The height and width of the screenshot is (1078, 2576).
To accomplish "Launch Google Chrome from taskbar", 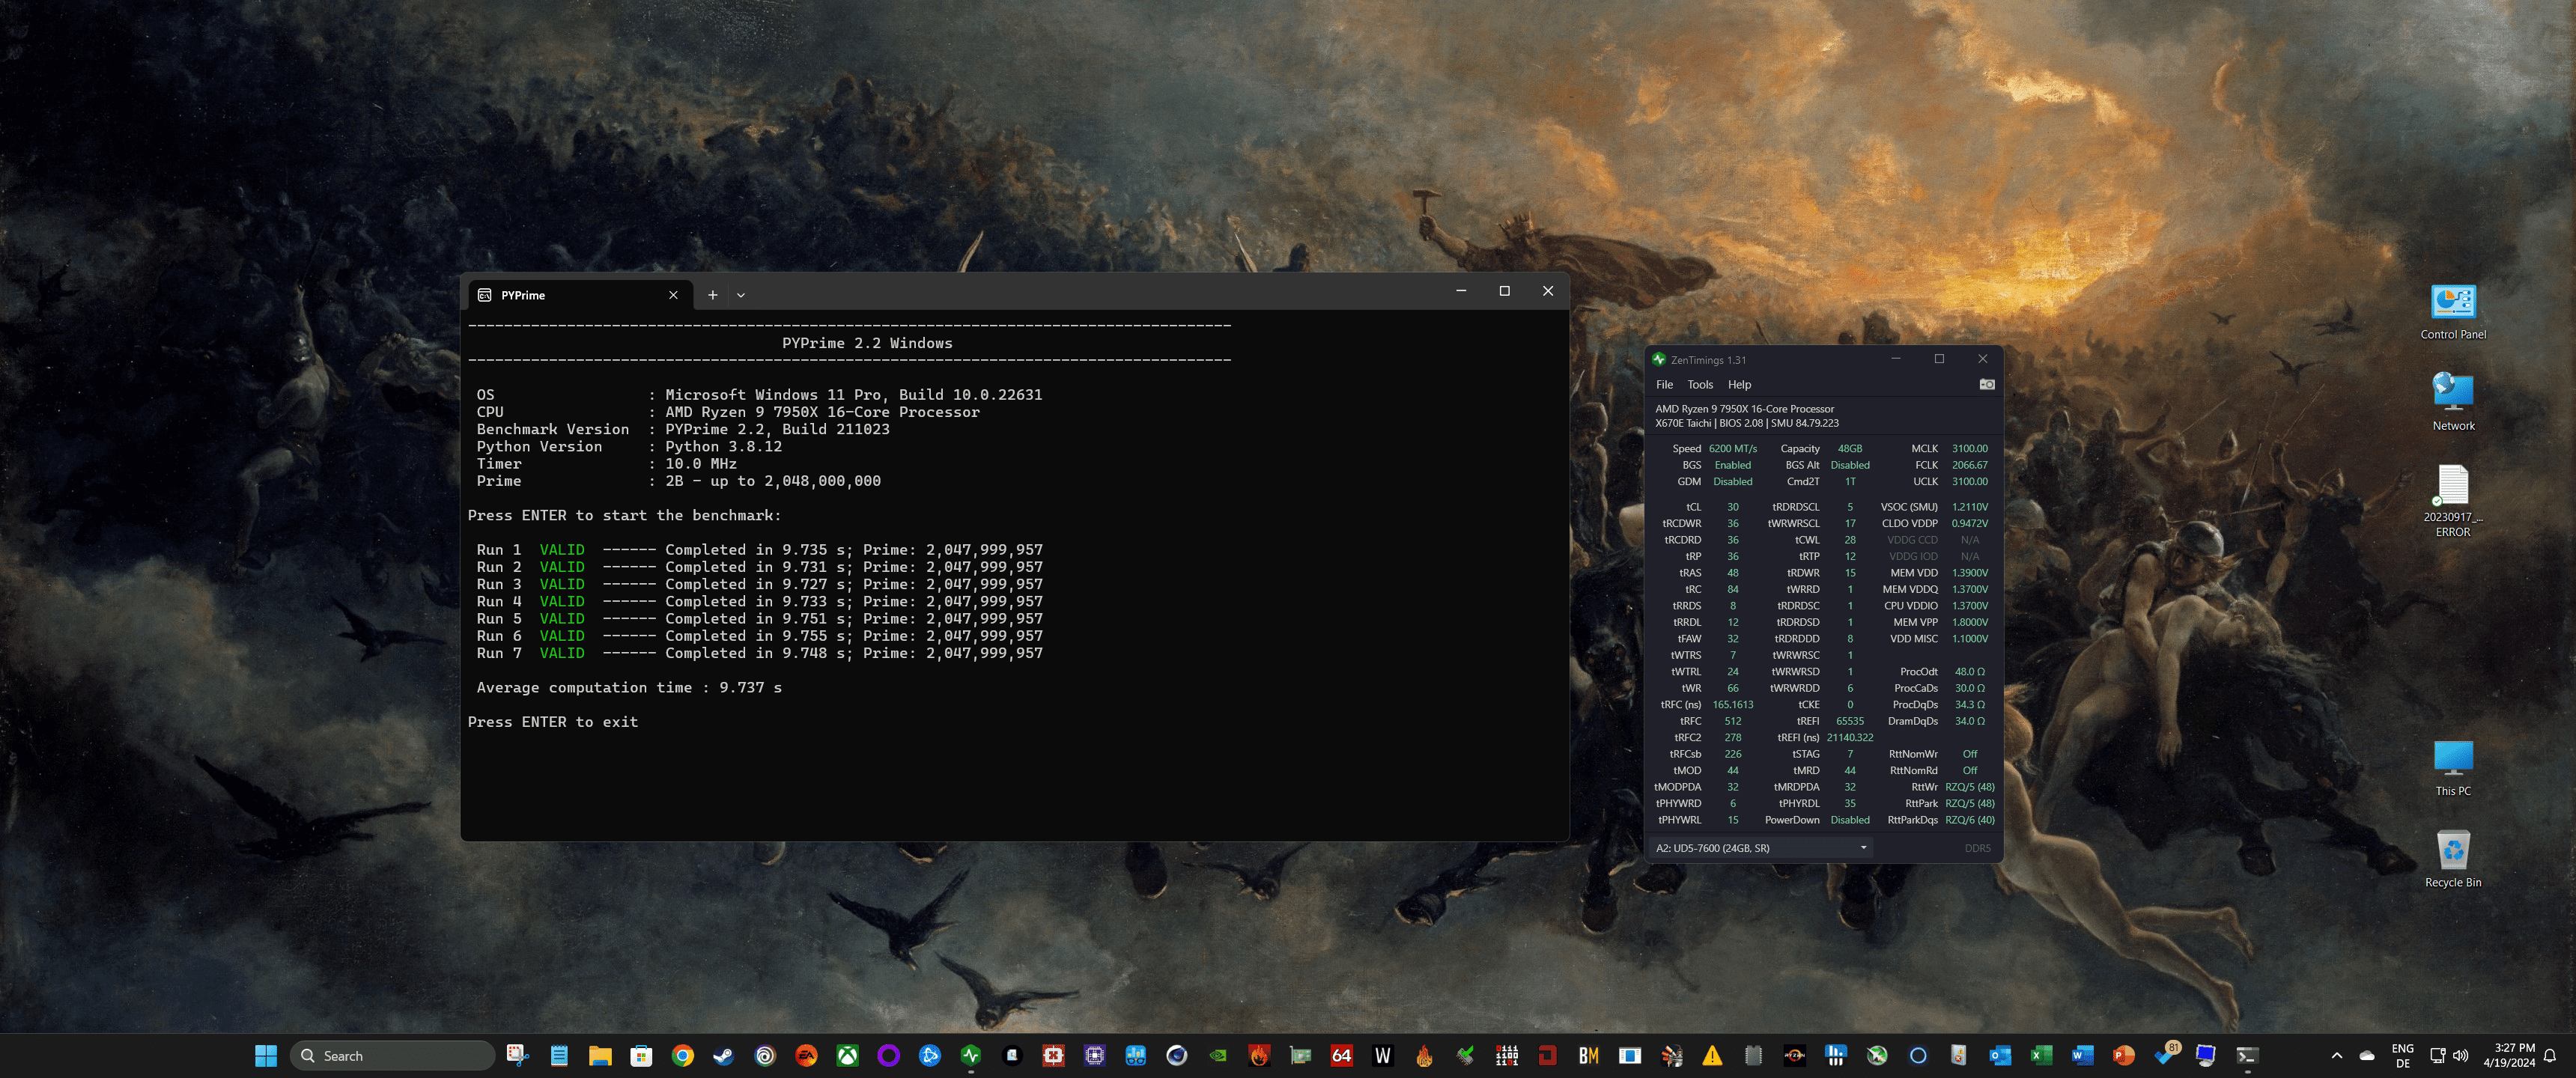I will tap(682, 1055).
